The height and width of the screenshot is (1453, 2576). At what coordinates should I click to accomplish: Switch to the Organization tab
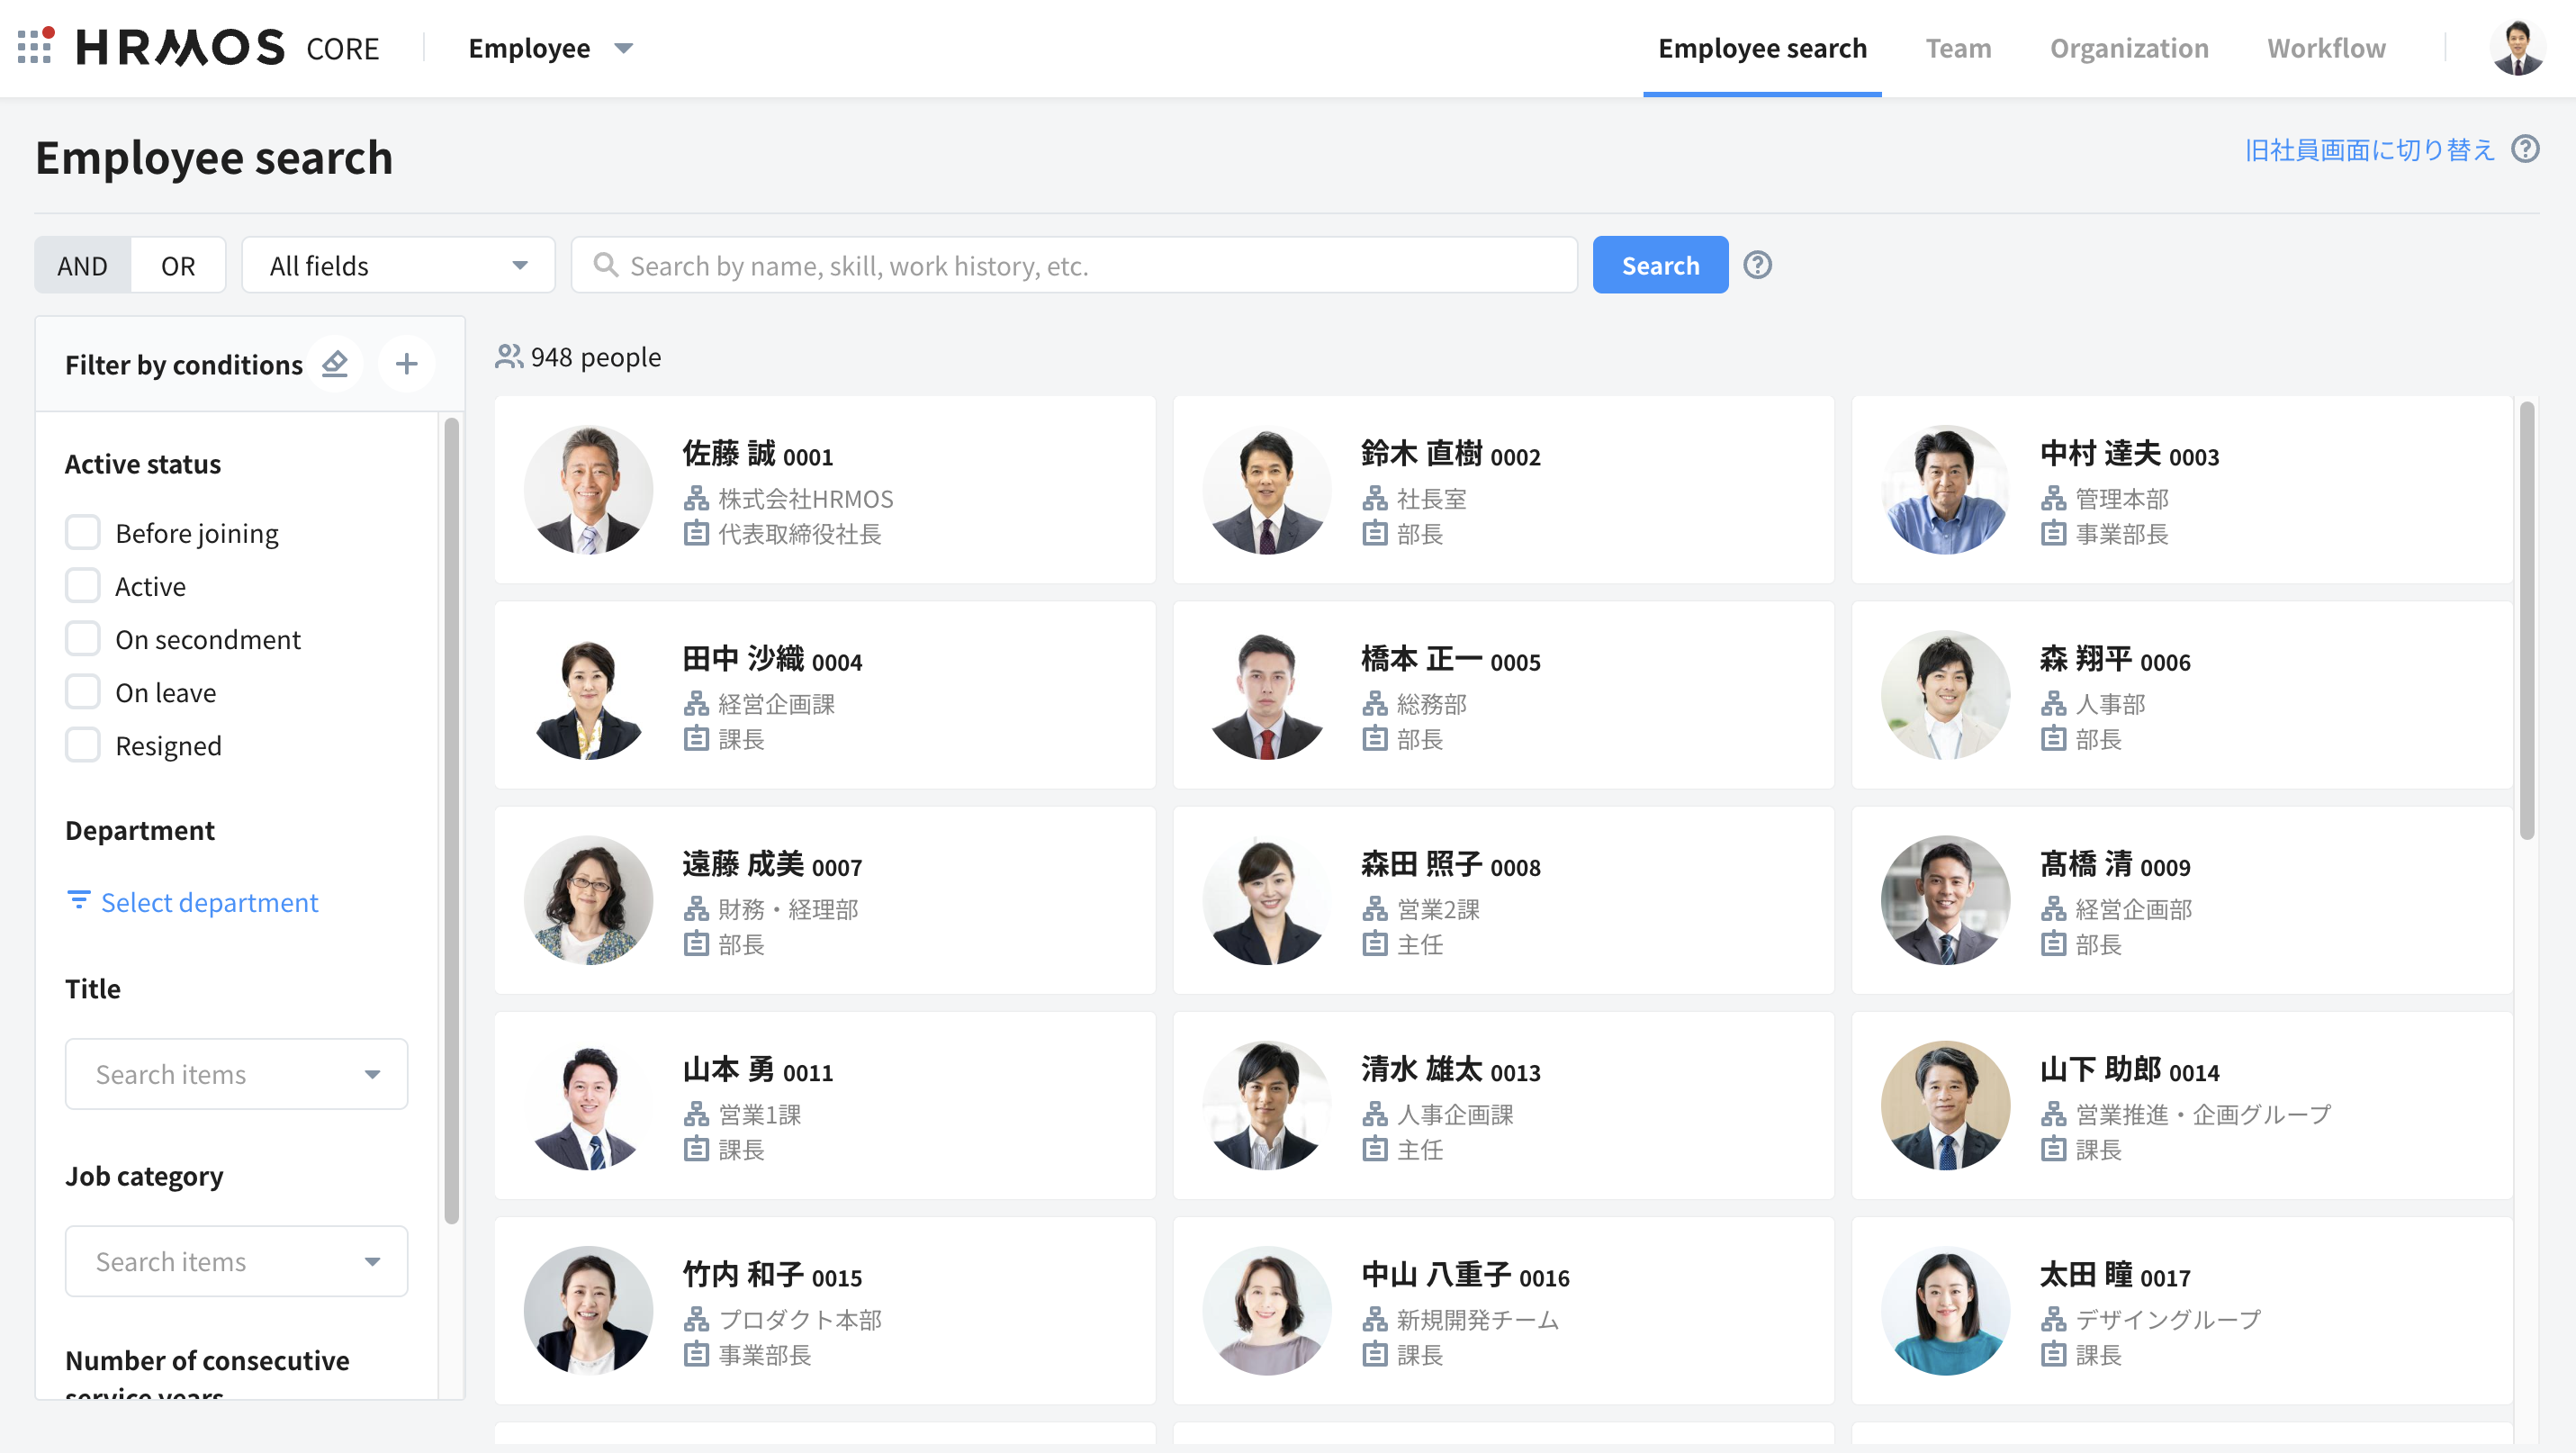[x=2128, y=48]
